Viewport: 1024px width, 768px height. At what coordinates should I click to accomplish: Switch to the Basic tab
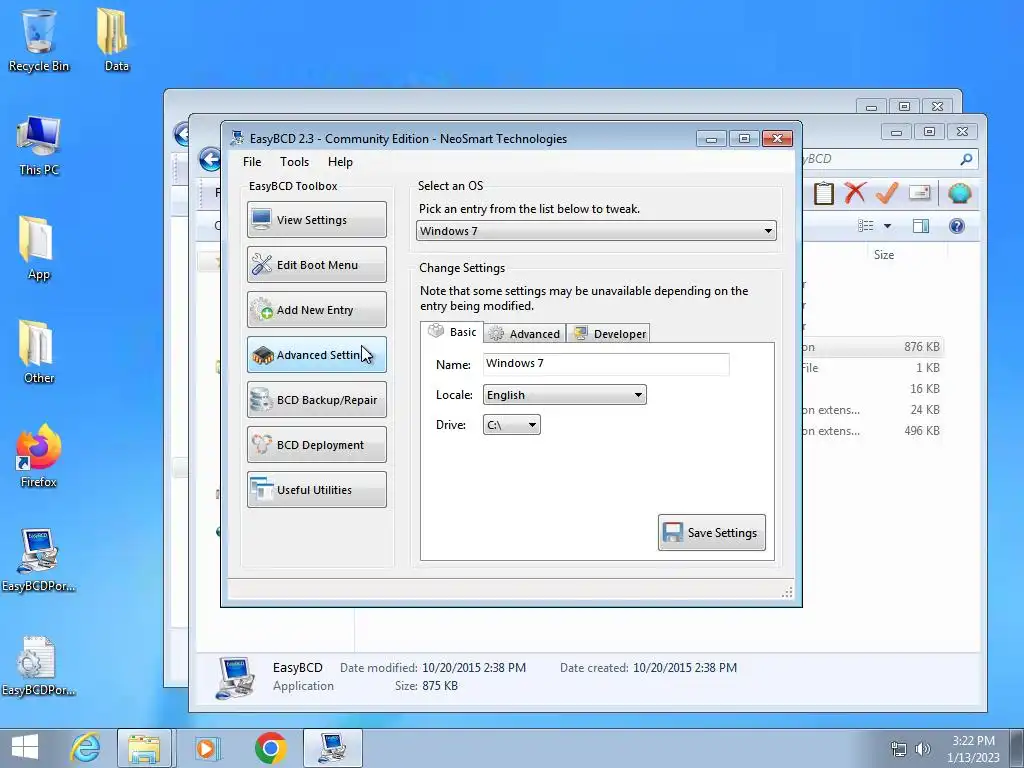pyautogui.click(x=452, y=332)
